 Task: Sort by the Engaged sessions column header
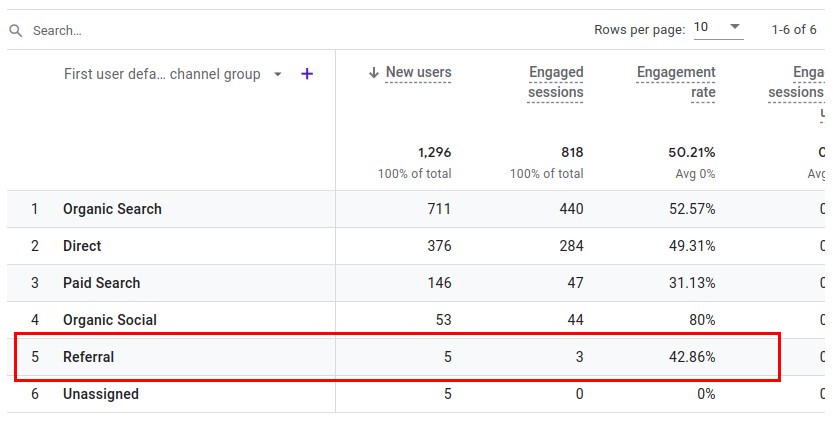point(555,82)
